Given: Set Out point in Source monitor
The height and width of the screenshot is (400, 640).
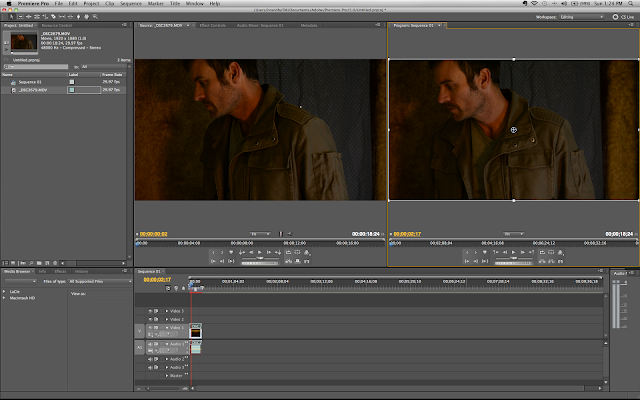Looking at the screenshot, I should pos(222,252).
